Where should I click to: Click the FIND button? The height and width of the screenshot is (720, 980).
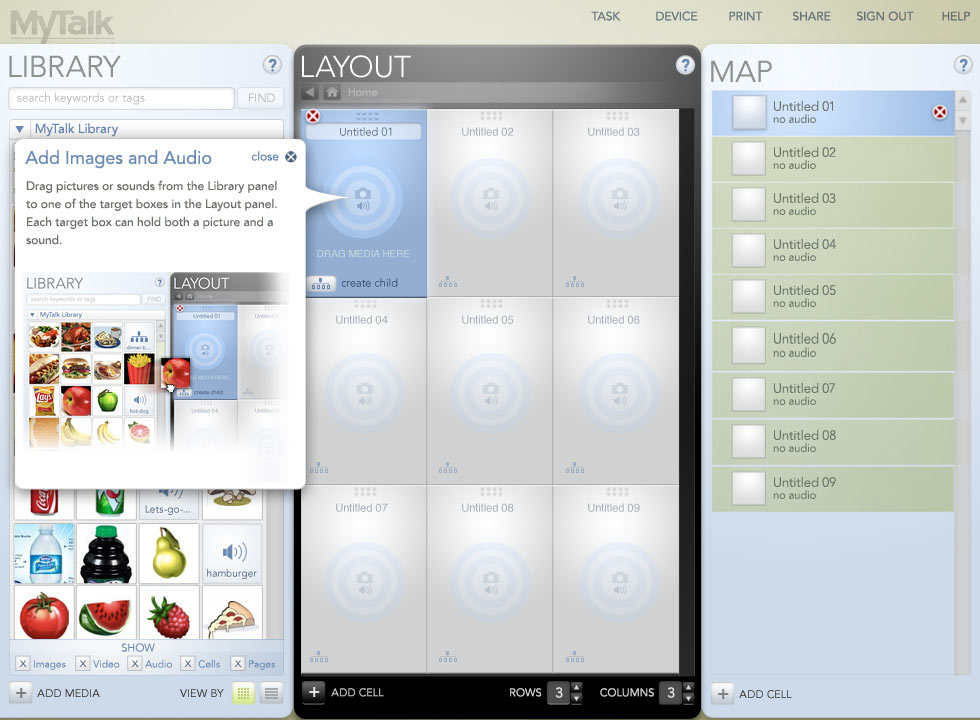tap(261, 98)
